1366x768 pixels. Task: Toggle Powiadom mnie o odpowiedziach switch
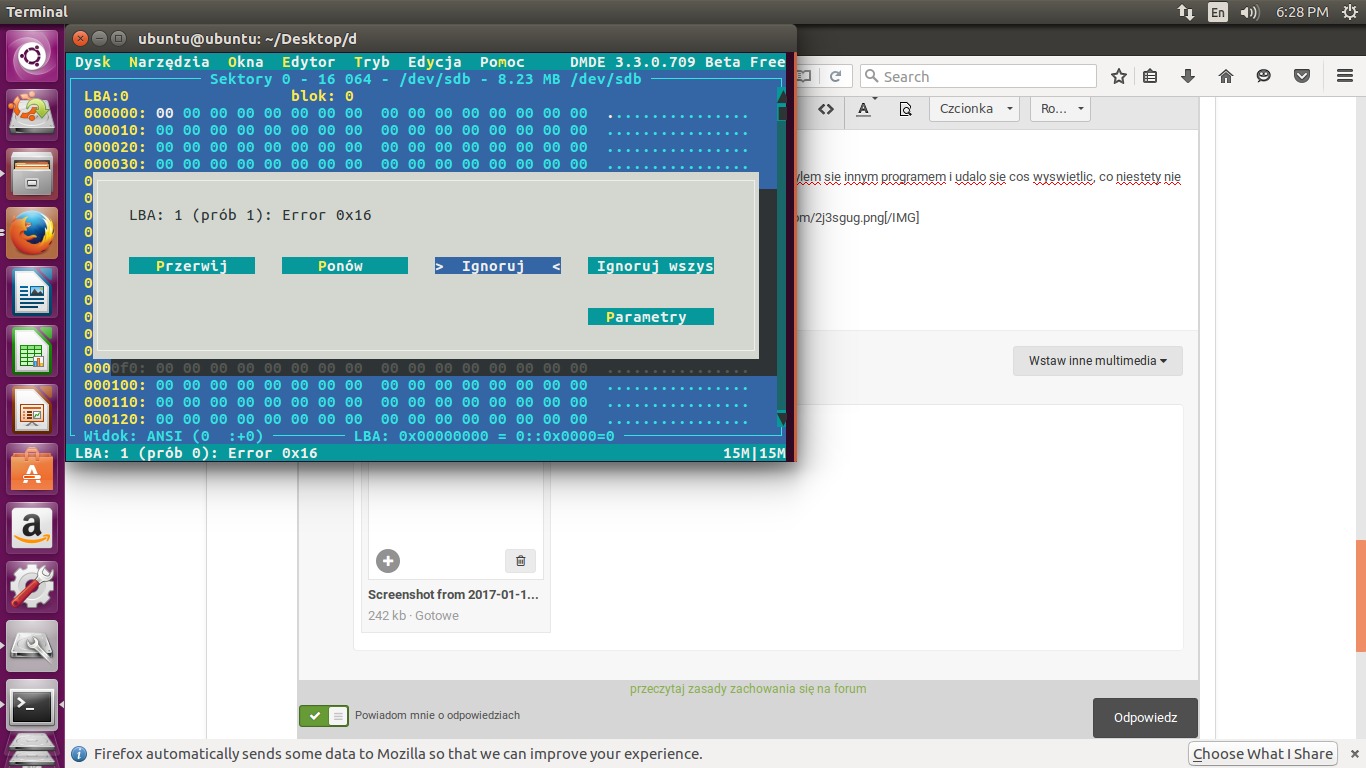tap(323, 716)
